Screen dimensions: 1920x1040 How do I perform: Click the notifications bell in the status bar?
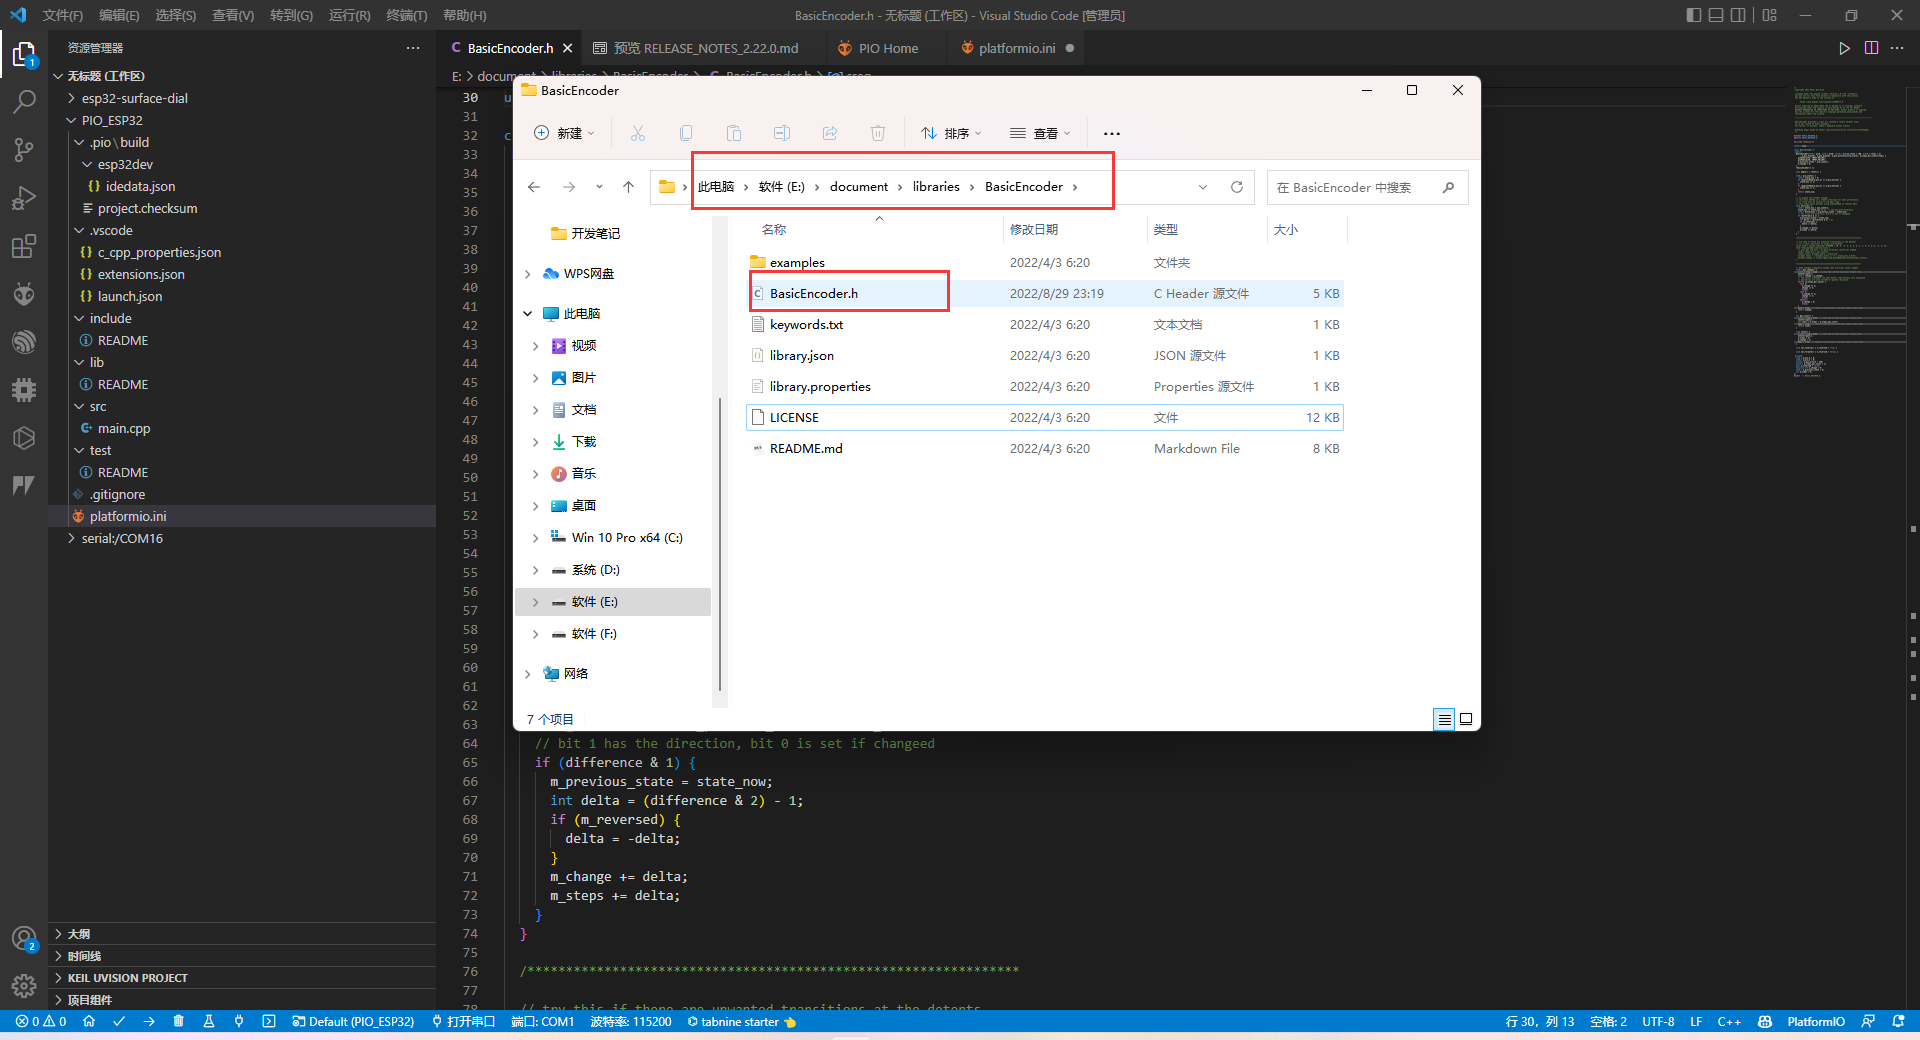pyautogui.click(x=1898, y=1022)
